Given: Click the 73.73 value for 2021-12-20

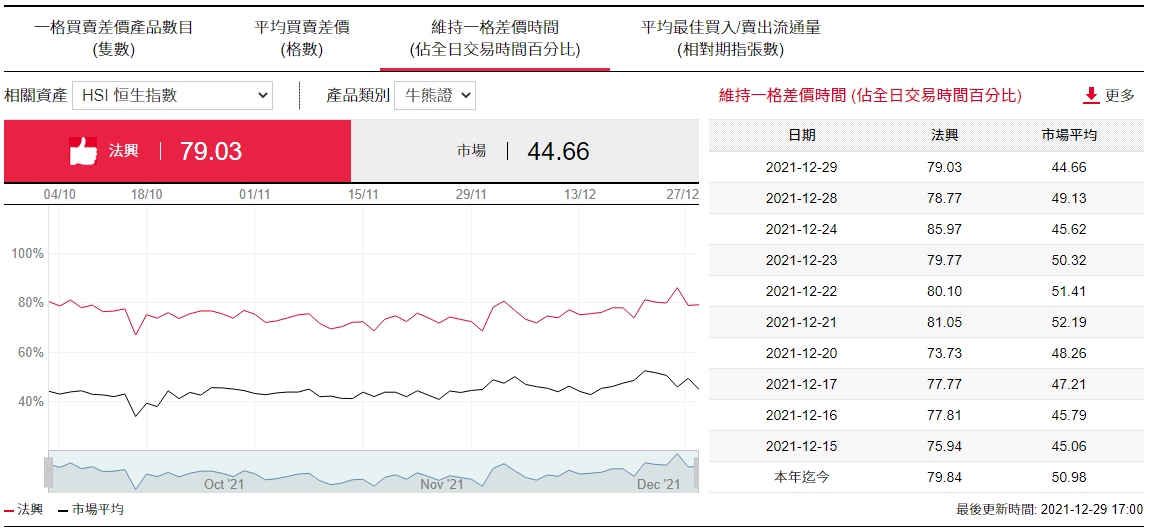Looking at the screenshot, I should [x=944, y=353].
